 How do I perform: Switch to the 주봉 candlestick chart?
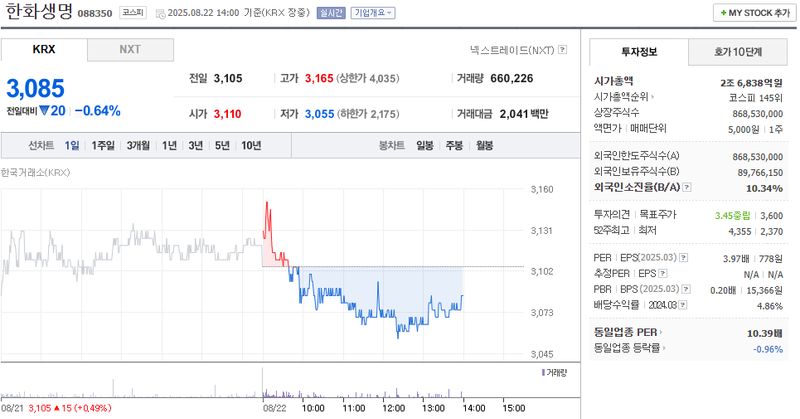pyautogui.click(x=454, y=146)
